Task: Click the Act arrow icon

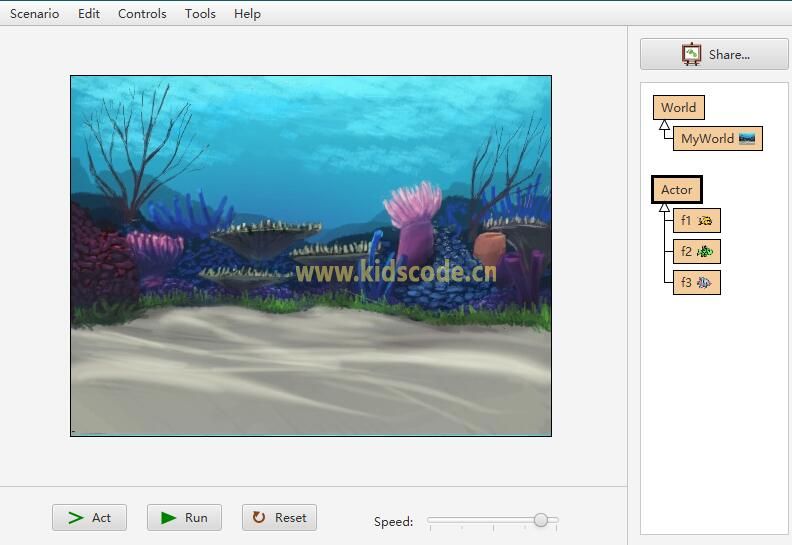Action: click(x=76, y=518)
